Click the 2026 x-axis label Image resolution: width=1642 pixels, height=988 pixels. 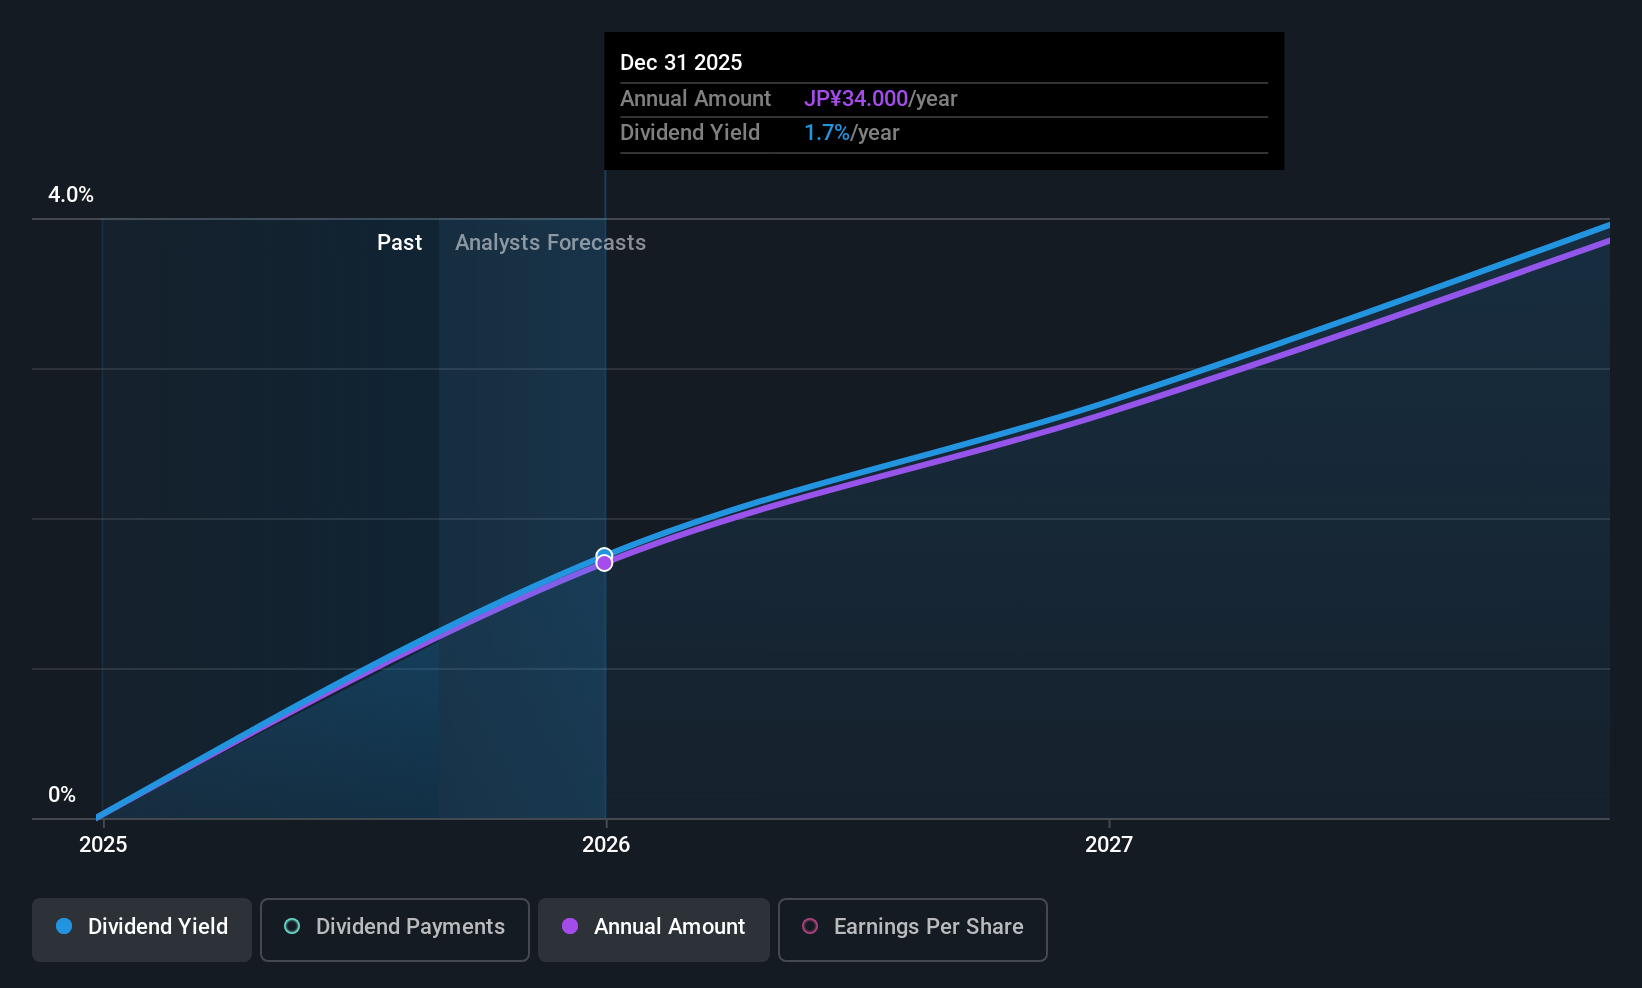tap(606, 844)
